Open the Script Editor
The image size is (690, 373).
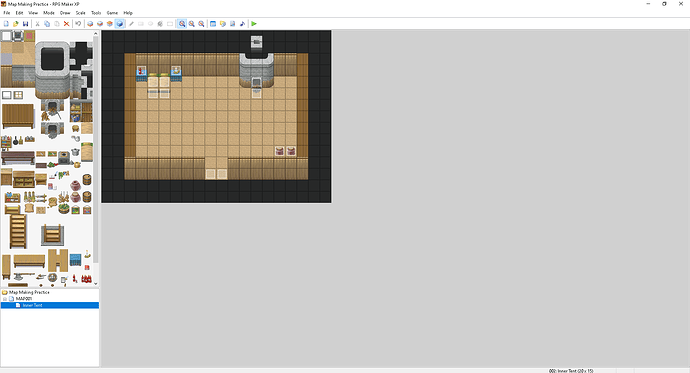click(232, 24)
